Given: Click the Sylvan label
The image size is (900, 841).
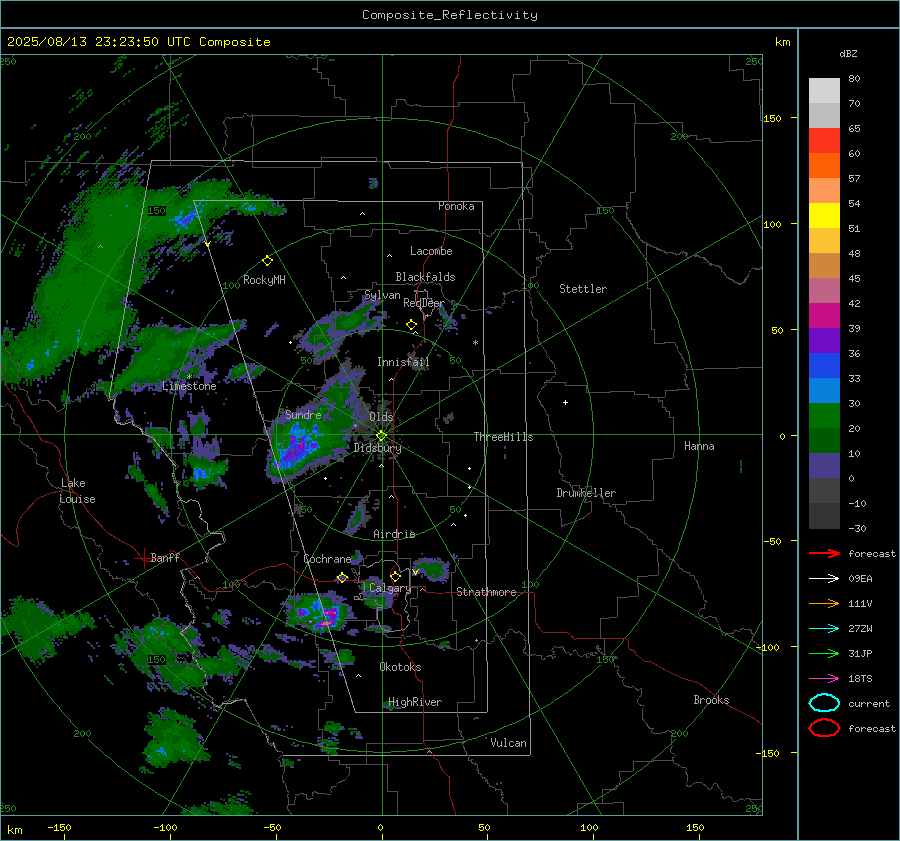Looking at the screenshot, I should pyautogui.click(x=382, y=296).
